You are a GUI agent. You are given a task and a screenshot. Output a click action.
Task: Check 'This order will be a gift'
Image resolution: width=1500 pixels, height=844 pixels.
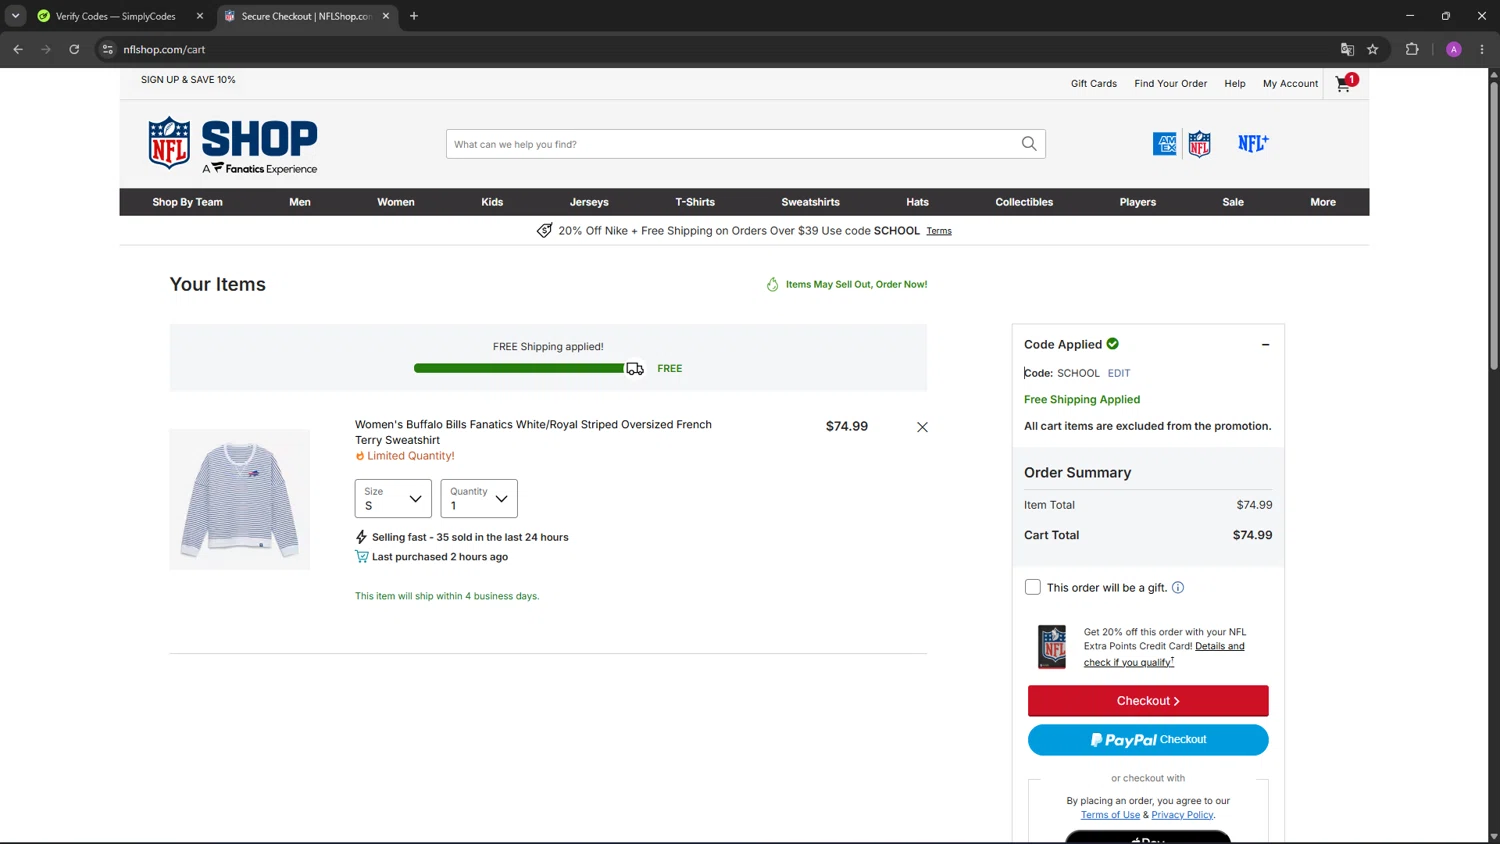coord(1033,588)
